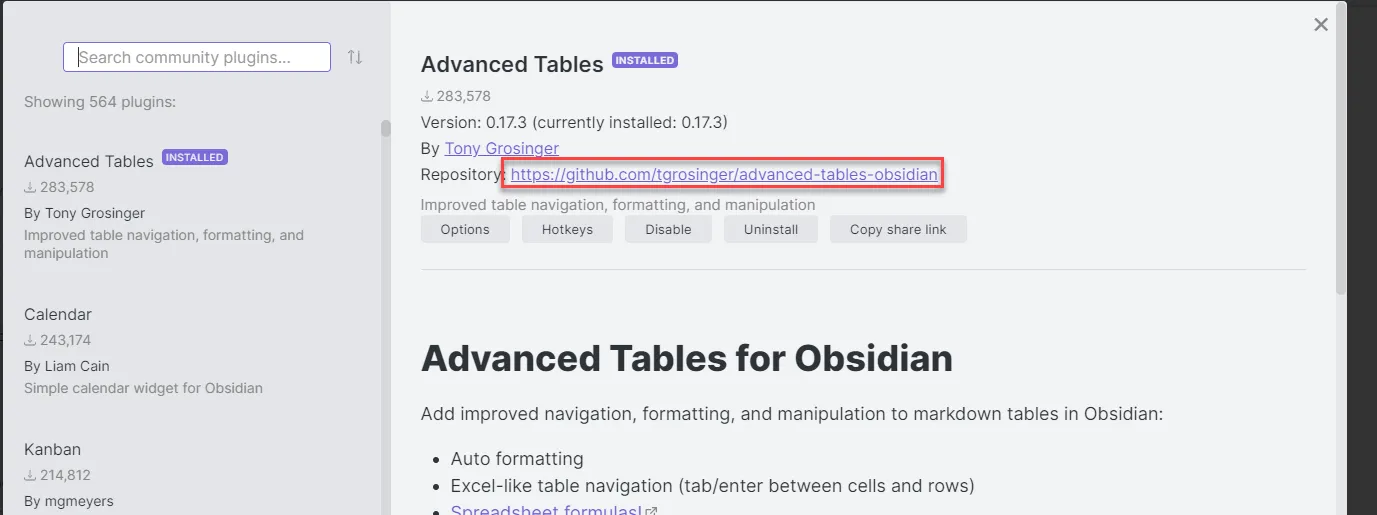Click the INSTALLED badge in the details header
Image resolution: width=1377 pixels, height=515 pixels.
644,60
